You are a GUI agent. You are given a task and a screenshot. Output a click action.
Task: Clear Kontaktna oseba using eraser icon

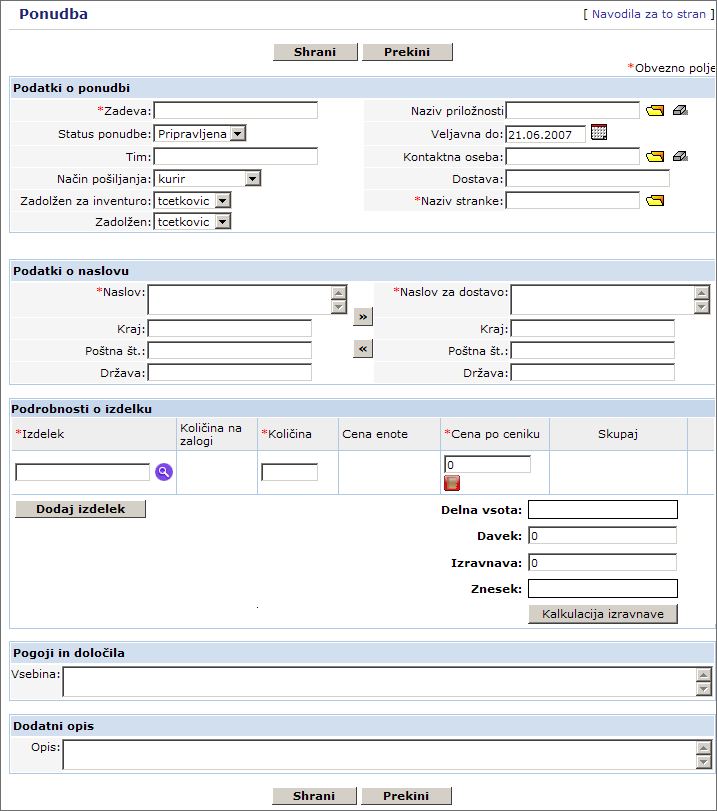point(681,156)
